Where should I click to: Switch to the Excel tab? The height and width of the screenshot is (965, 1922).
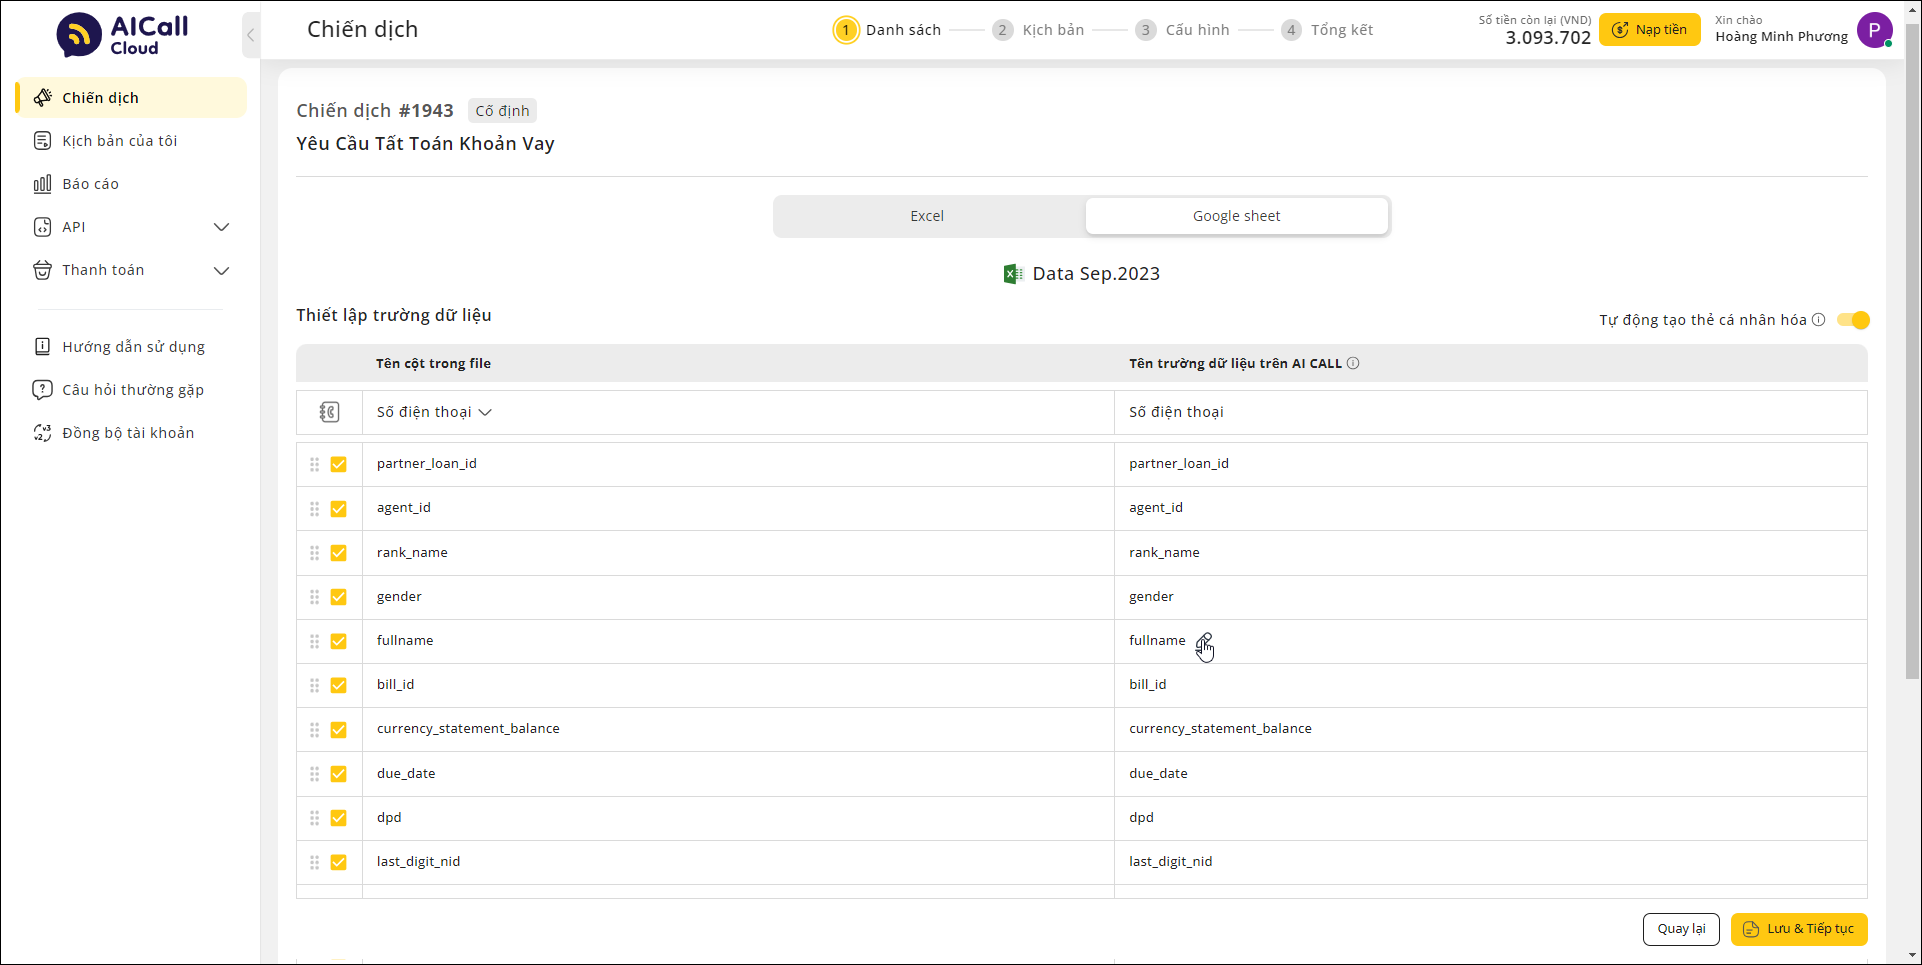pos(927,216)
